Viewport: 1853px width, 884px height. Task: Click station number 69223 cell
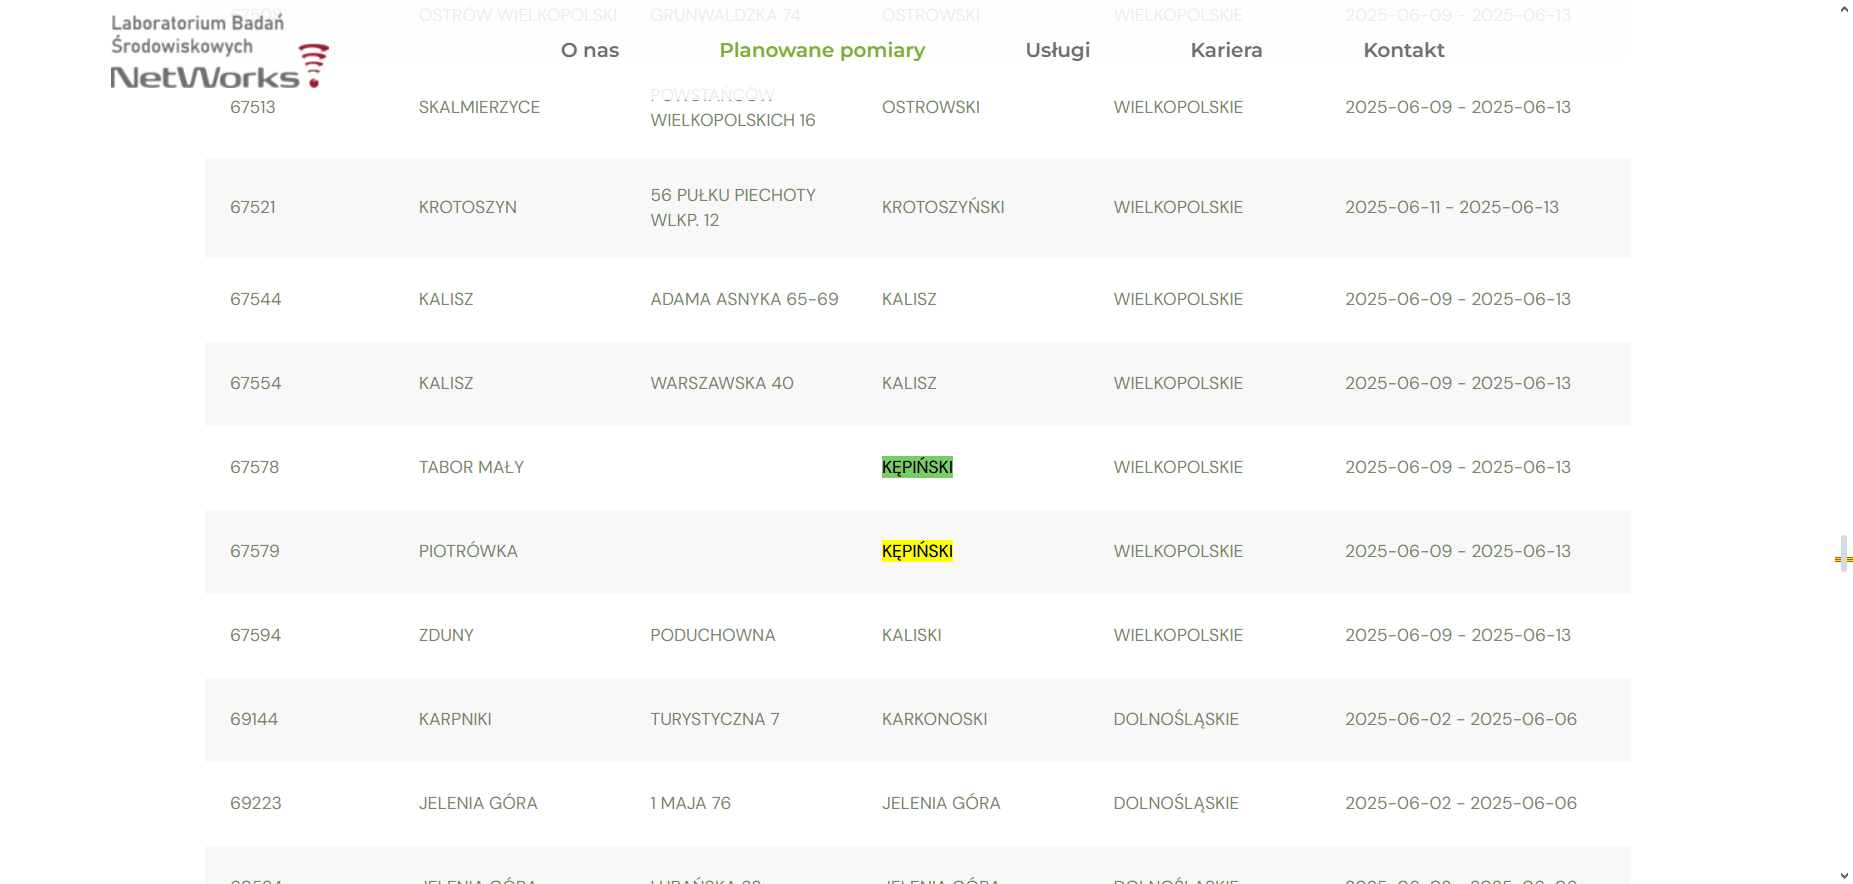click(255, 803)
